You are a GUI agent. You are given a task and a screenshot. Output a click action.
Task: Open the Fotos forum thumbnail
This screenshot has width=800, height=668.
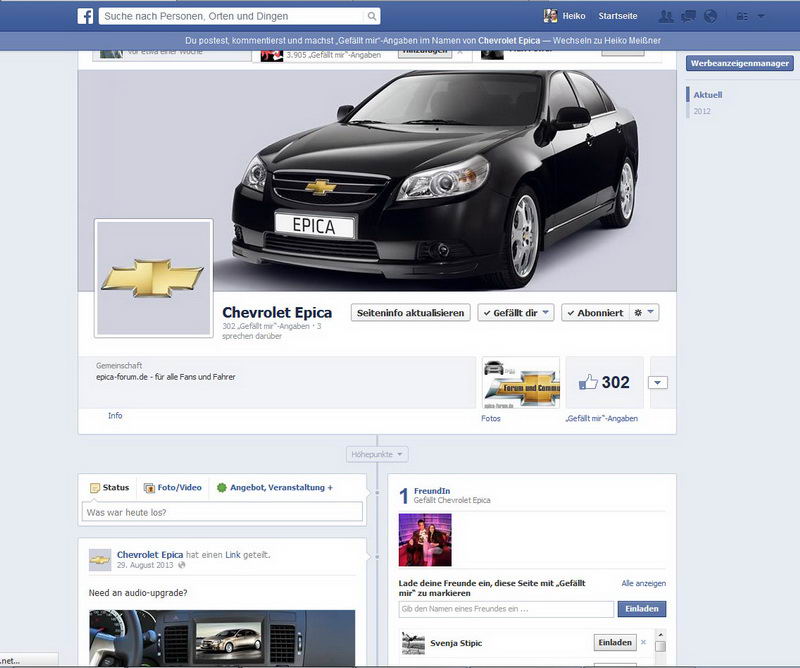[x=521, y=383]
